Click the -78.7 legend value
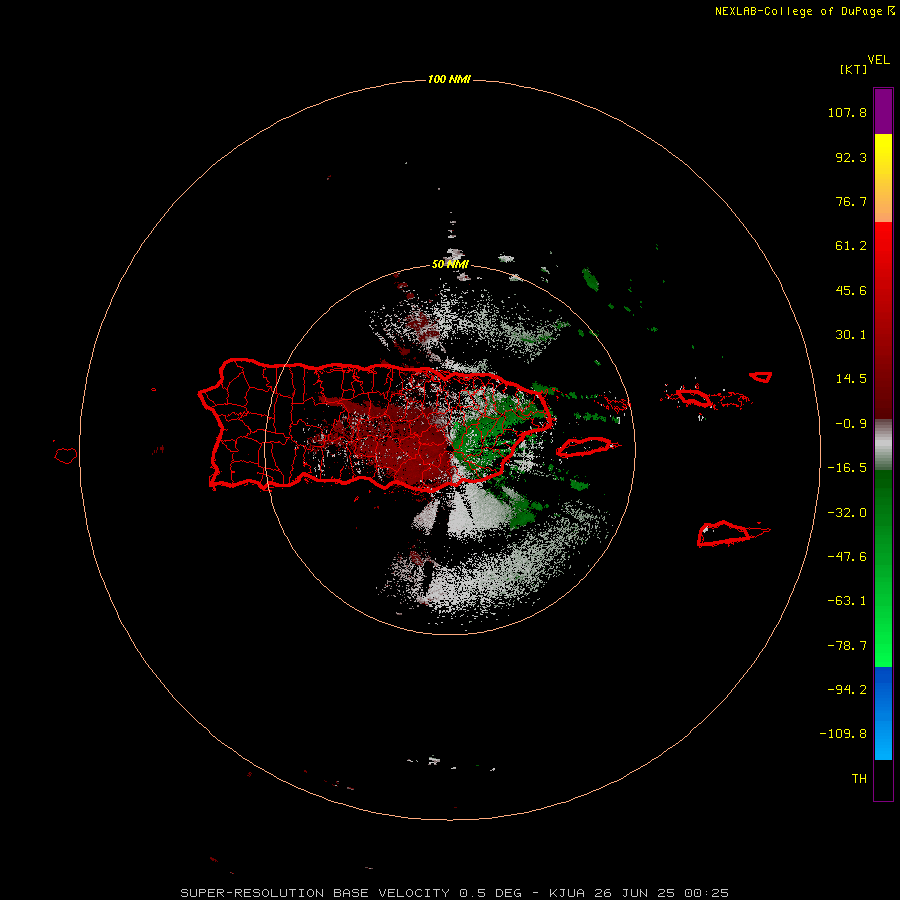The width and height of the screenshot is (900, 900). click(847, 646)
